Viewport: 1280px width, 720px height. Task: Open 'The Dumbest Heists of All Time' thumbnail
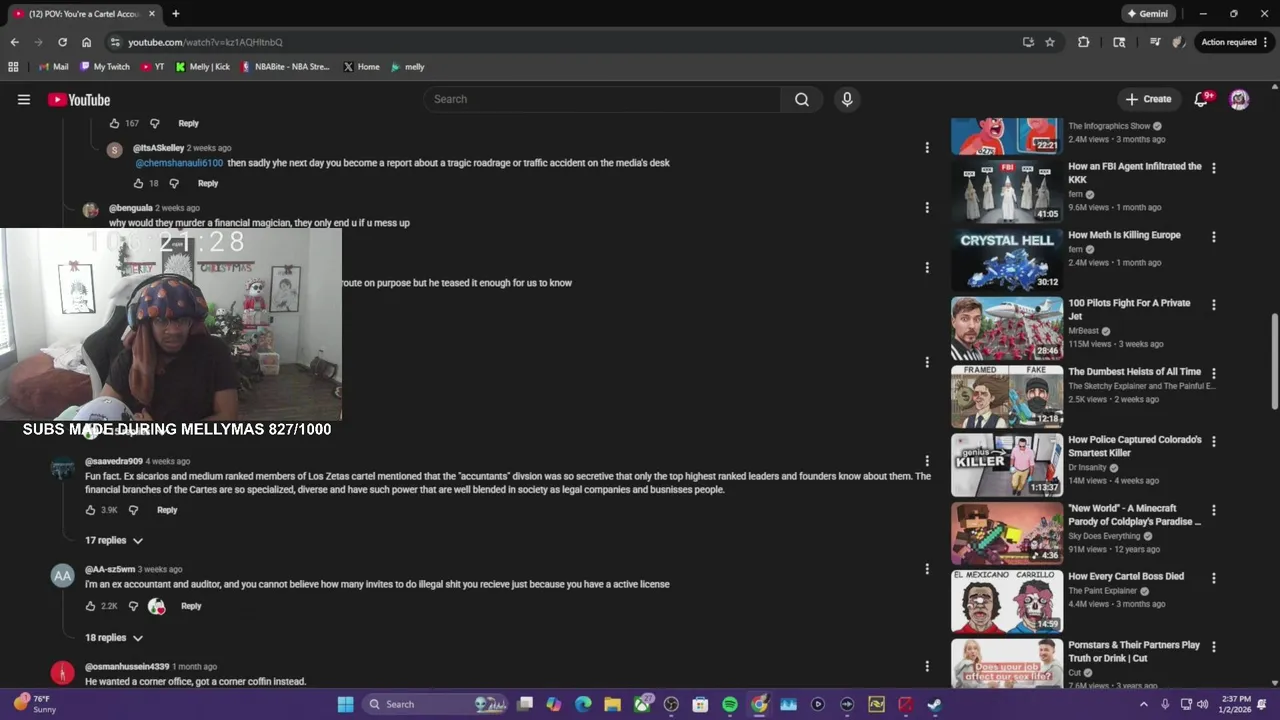pos(1007,397)
